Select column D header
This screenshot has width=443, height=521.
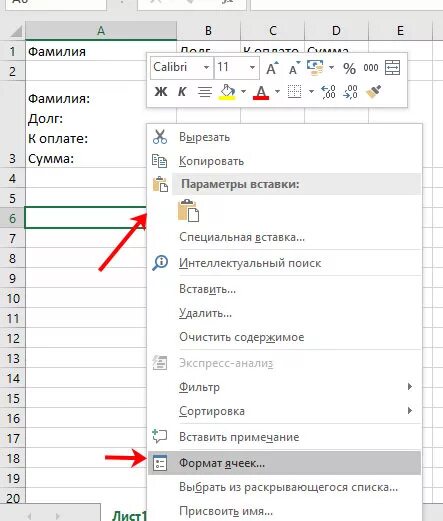pos(336,31)
